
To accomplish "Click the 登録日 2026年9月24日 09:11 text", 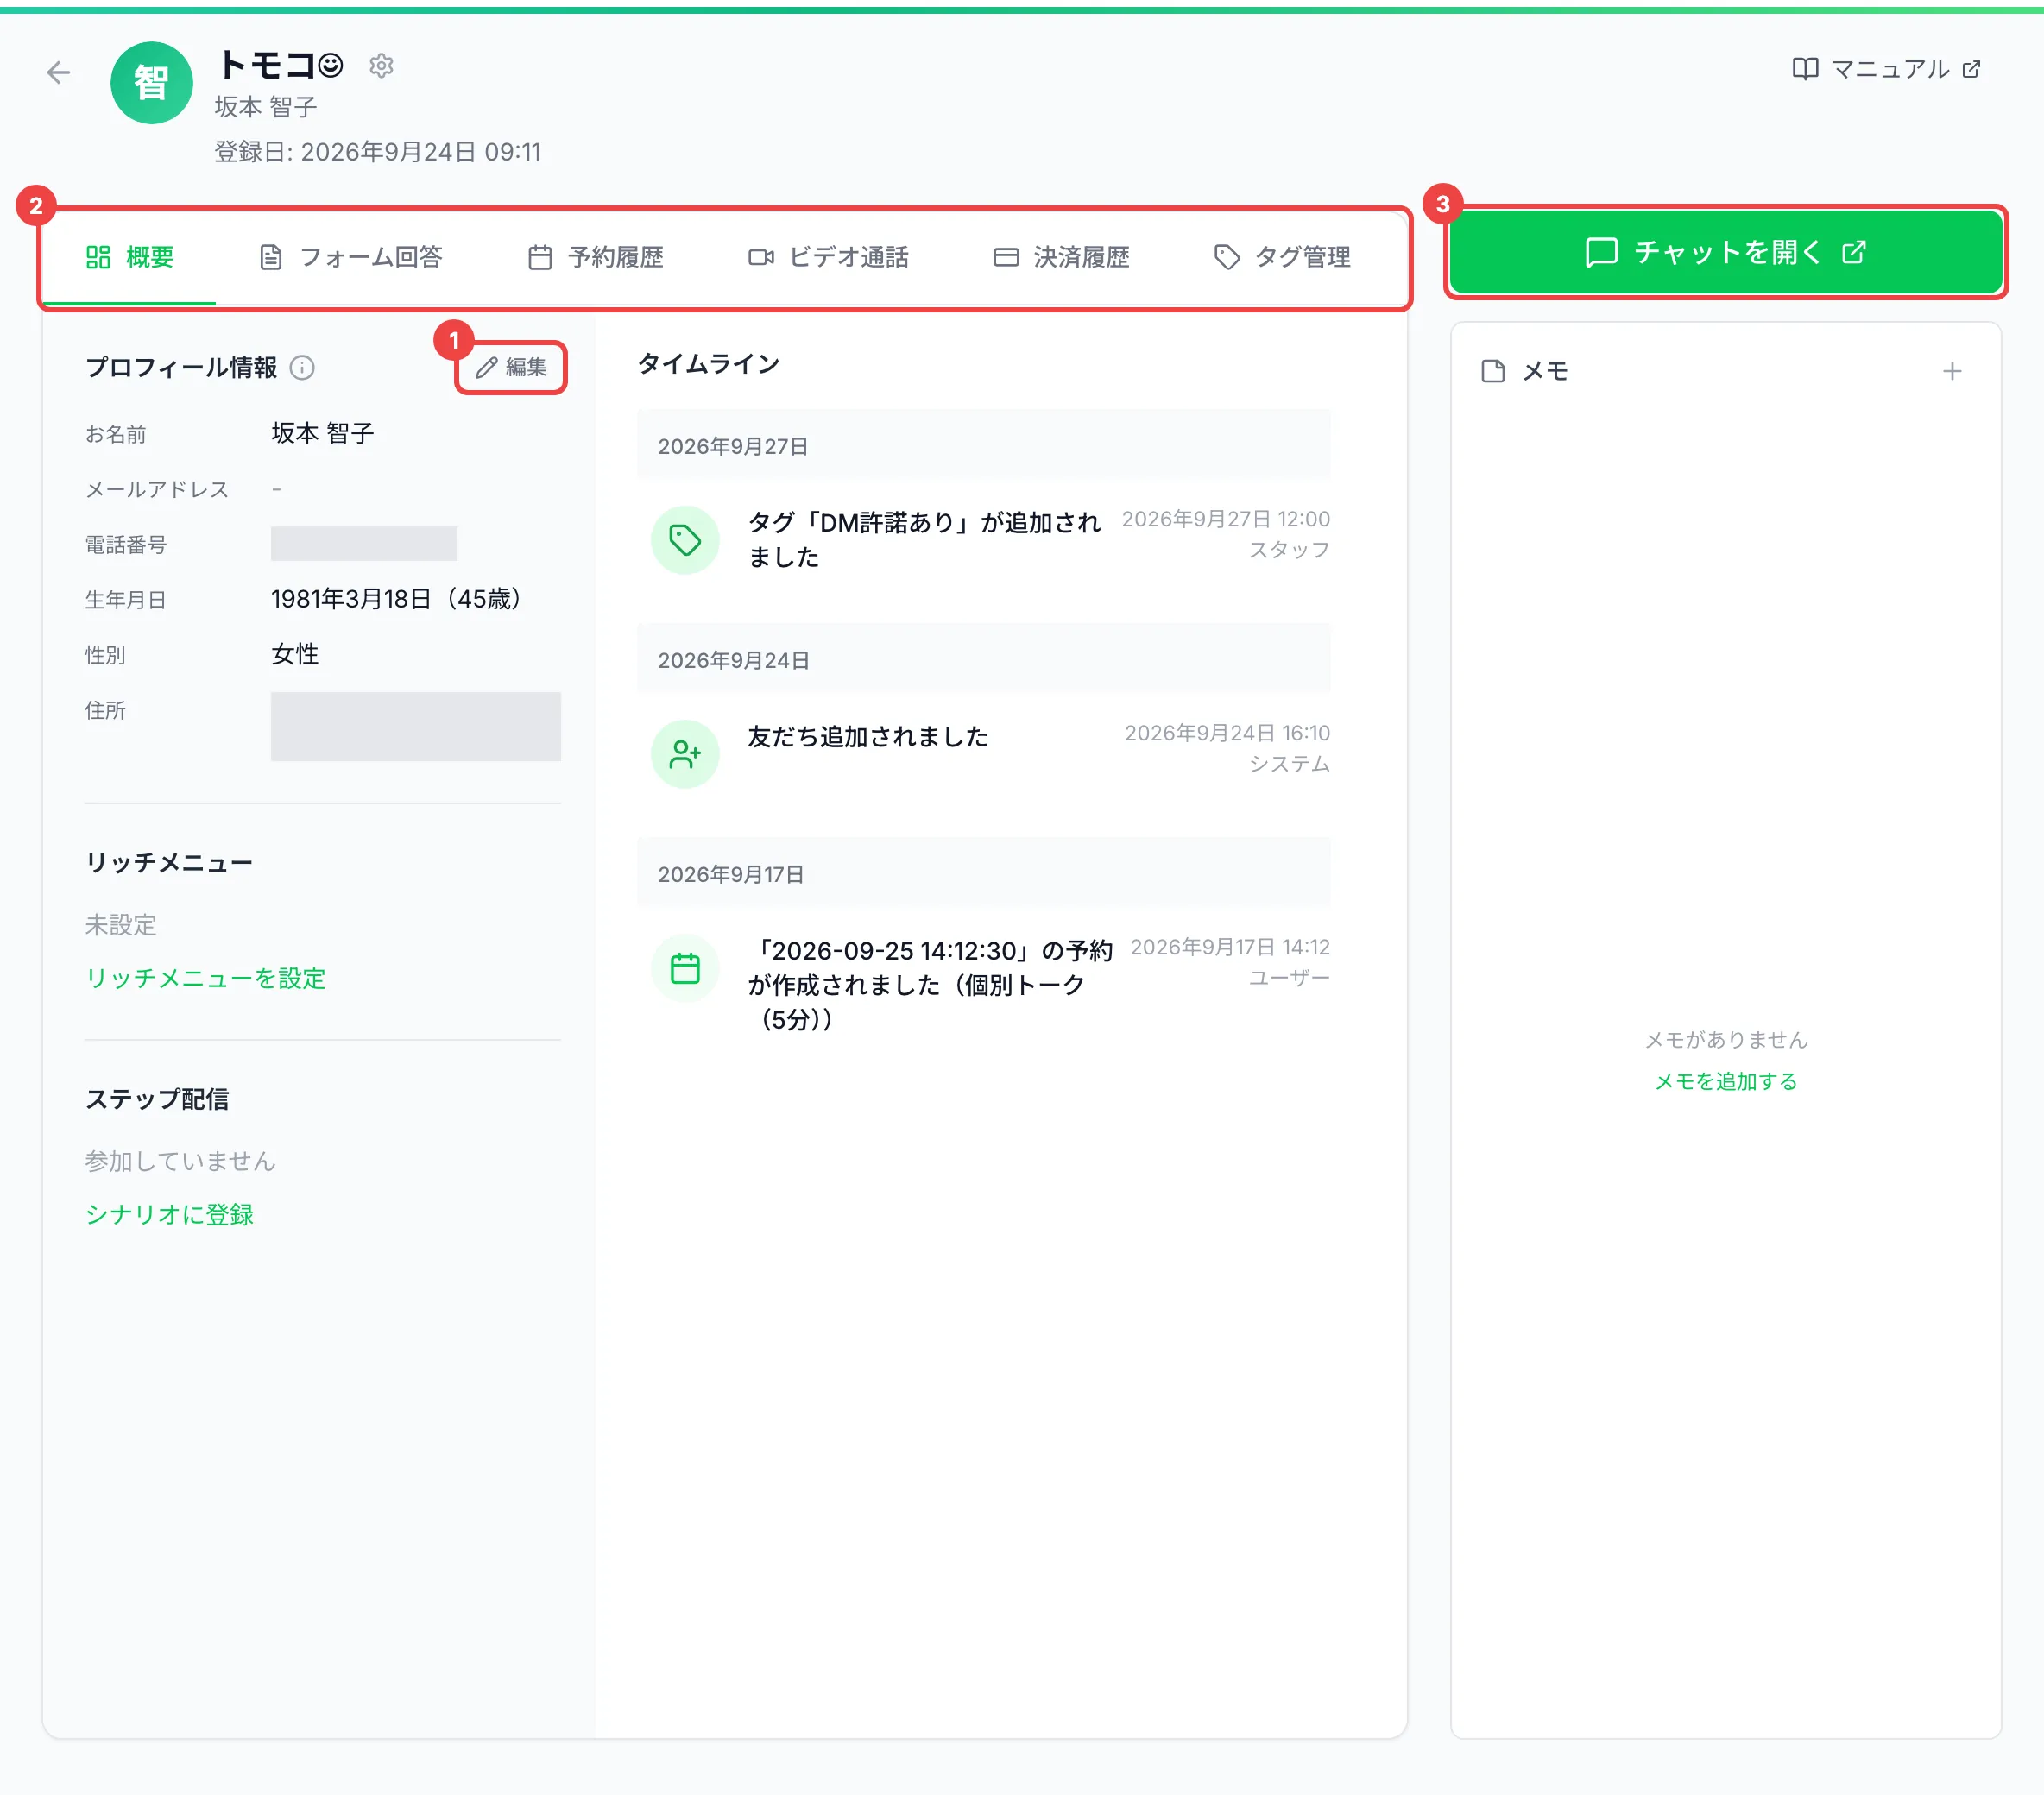I will point(378,152).
